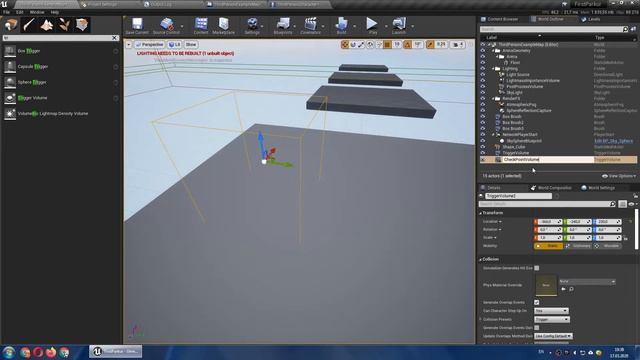The image size is (640, 360).
Task: Toggle world/local coordinate system icon
Action: [x=370, y=44]
